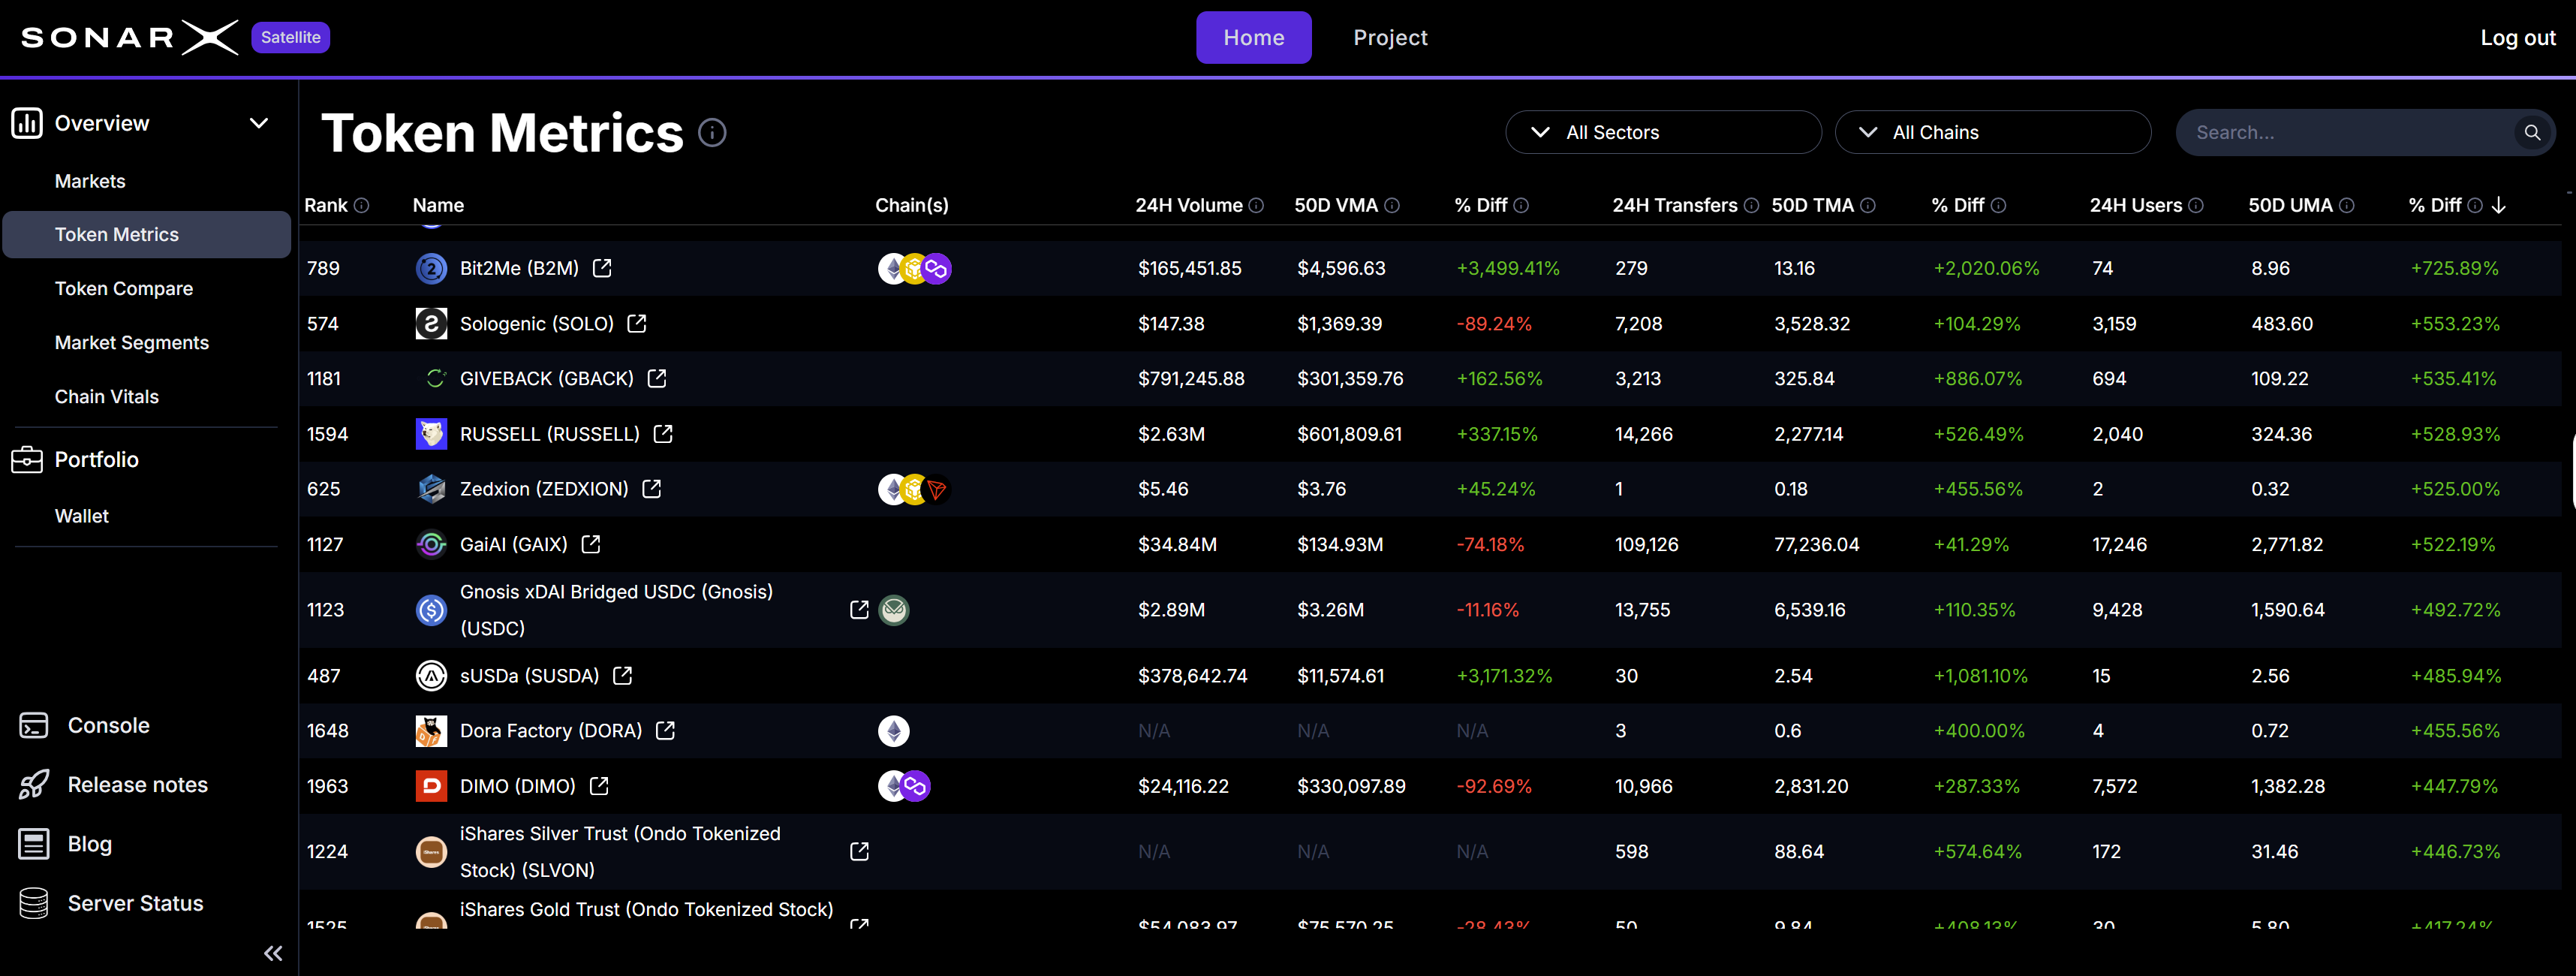Image resolution: width=2576 pixels, height=976 pixels.
Task: Open the All Chains dropdown
Action: pos(1992,132)
